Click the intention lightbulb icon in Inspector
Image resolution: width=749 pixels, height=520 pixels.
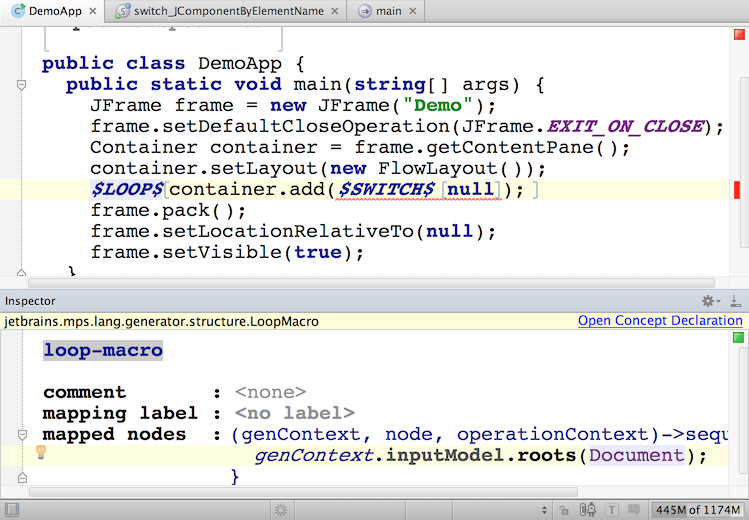click(41, 453)
